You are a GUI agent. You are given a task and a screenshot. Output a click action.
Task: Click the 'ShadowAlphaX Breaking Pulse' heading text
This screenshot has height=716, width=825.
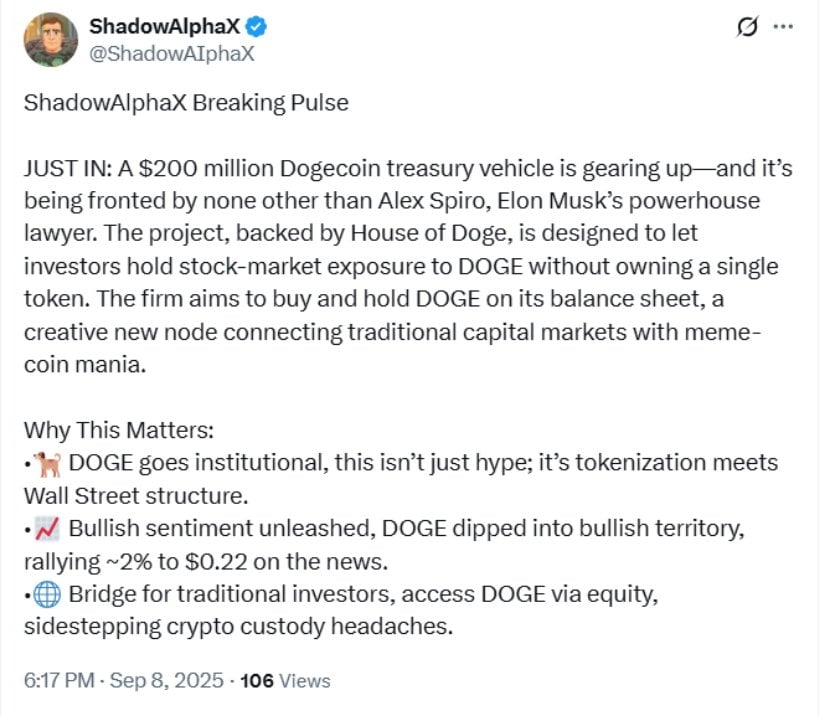[186, 103]
